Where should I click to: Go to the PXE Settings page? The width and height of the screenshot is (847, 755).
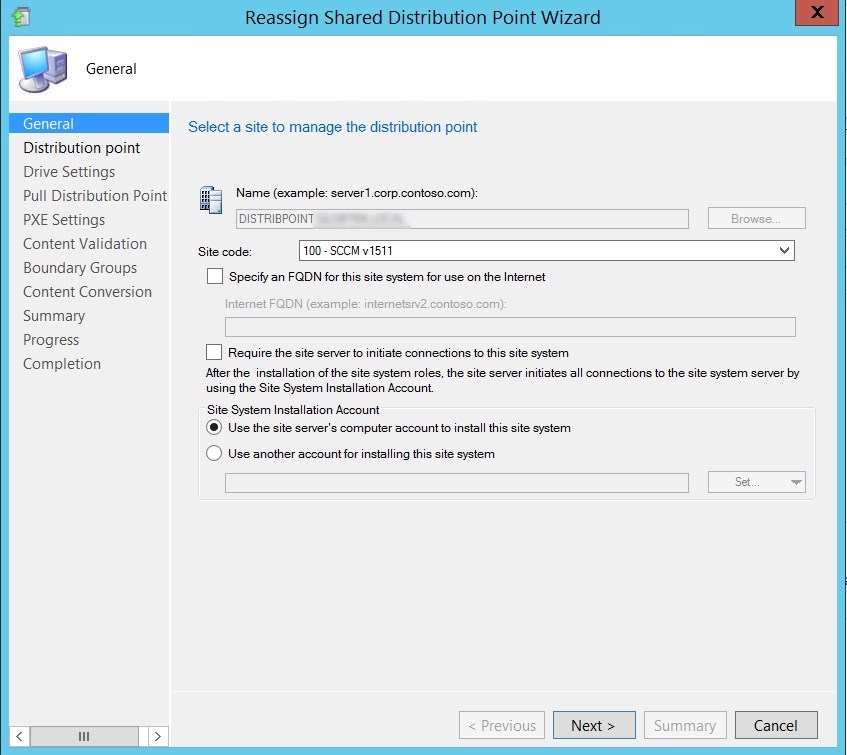click(68, 219)
